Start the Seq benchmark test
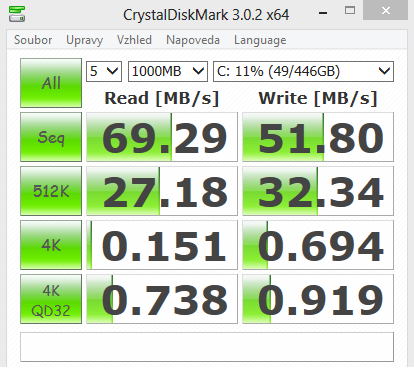The height and width of the screenshot is (368, 414). pos(51,137)
